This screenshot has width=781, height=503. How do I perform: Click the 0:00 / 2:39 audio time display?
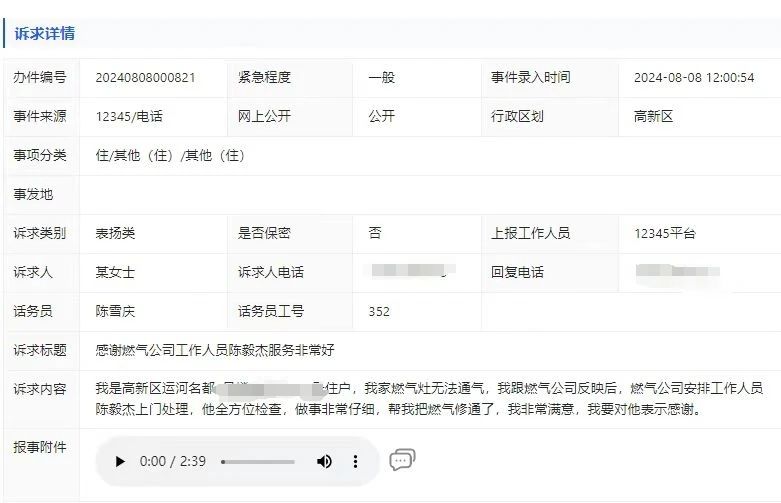coord(173,461)
